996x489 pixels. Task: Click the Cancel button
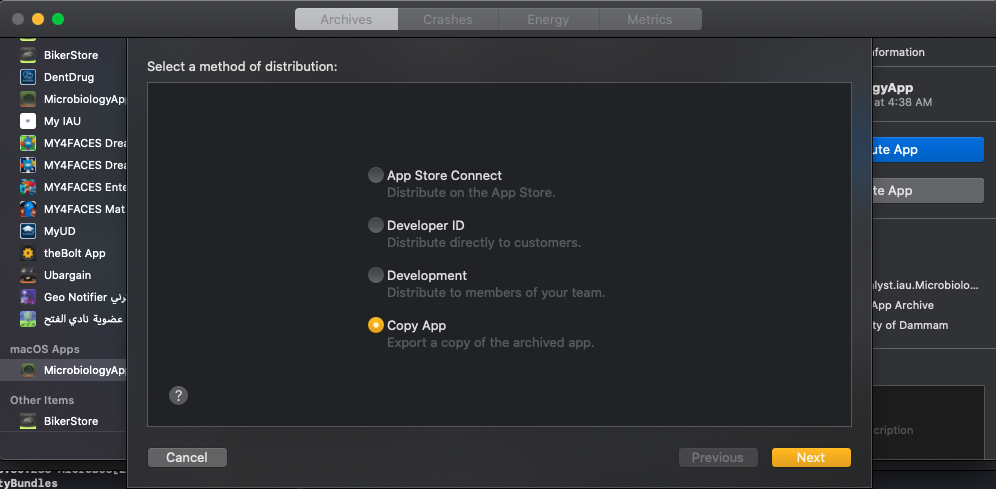point(187,457)
